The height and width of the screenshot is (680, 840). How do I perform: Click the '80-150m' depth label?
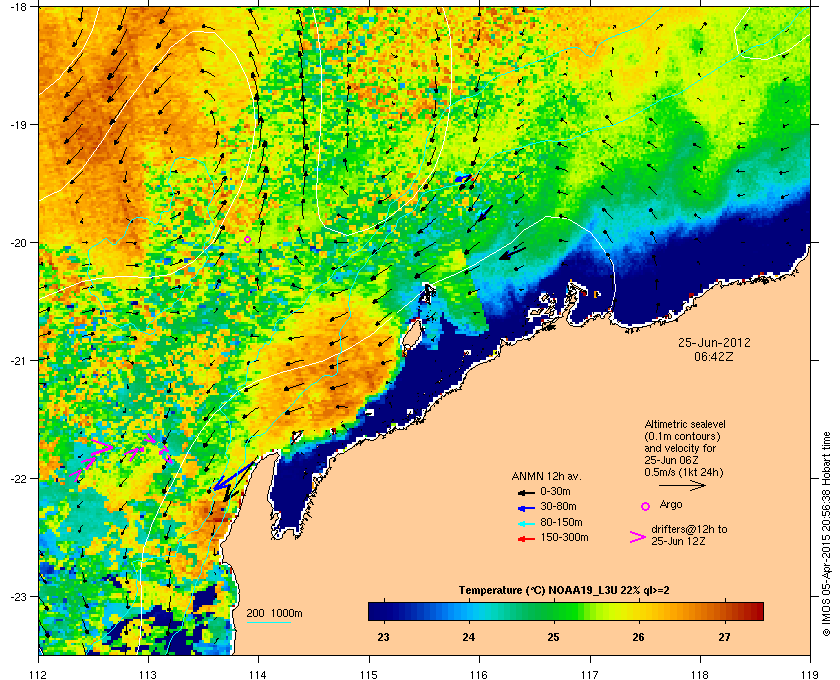561,522
